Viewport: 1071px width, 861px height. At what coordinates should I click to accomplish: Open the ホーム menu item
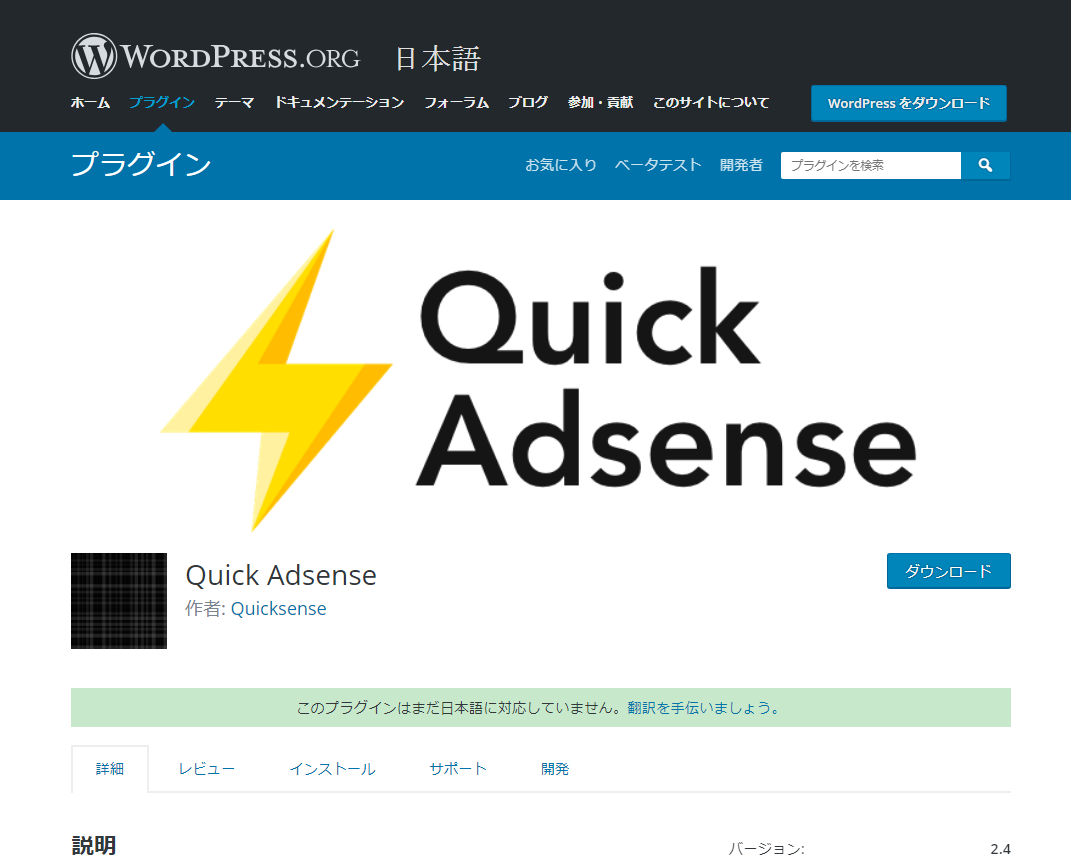coord(90,103)
